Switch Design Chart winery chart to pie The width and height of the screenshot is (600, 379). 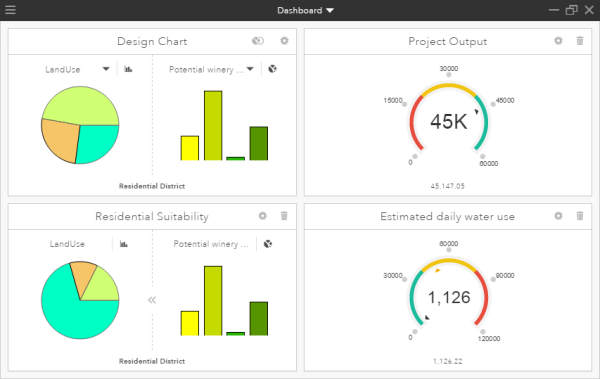[x=272, y=69]
